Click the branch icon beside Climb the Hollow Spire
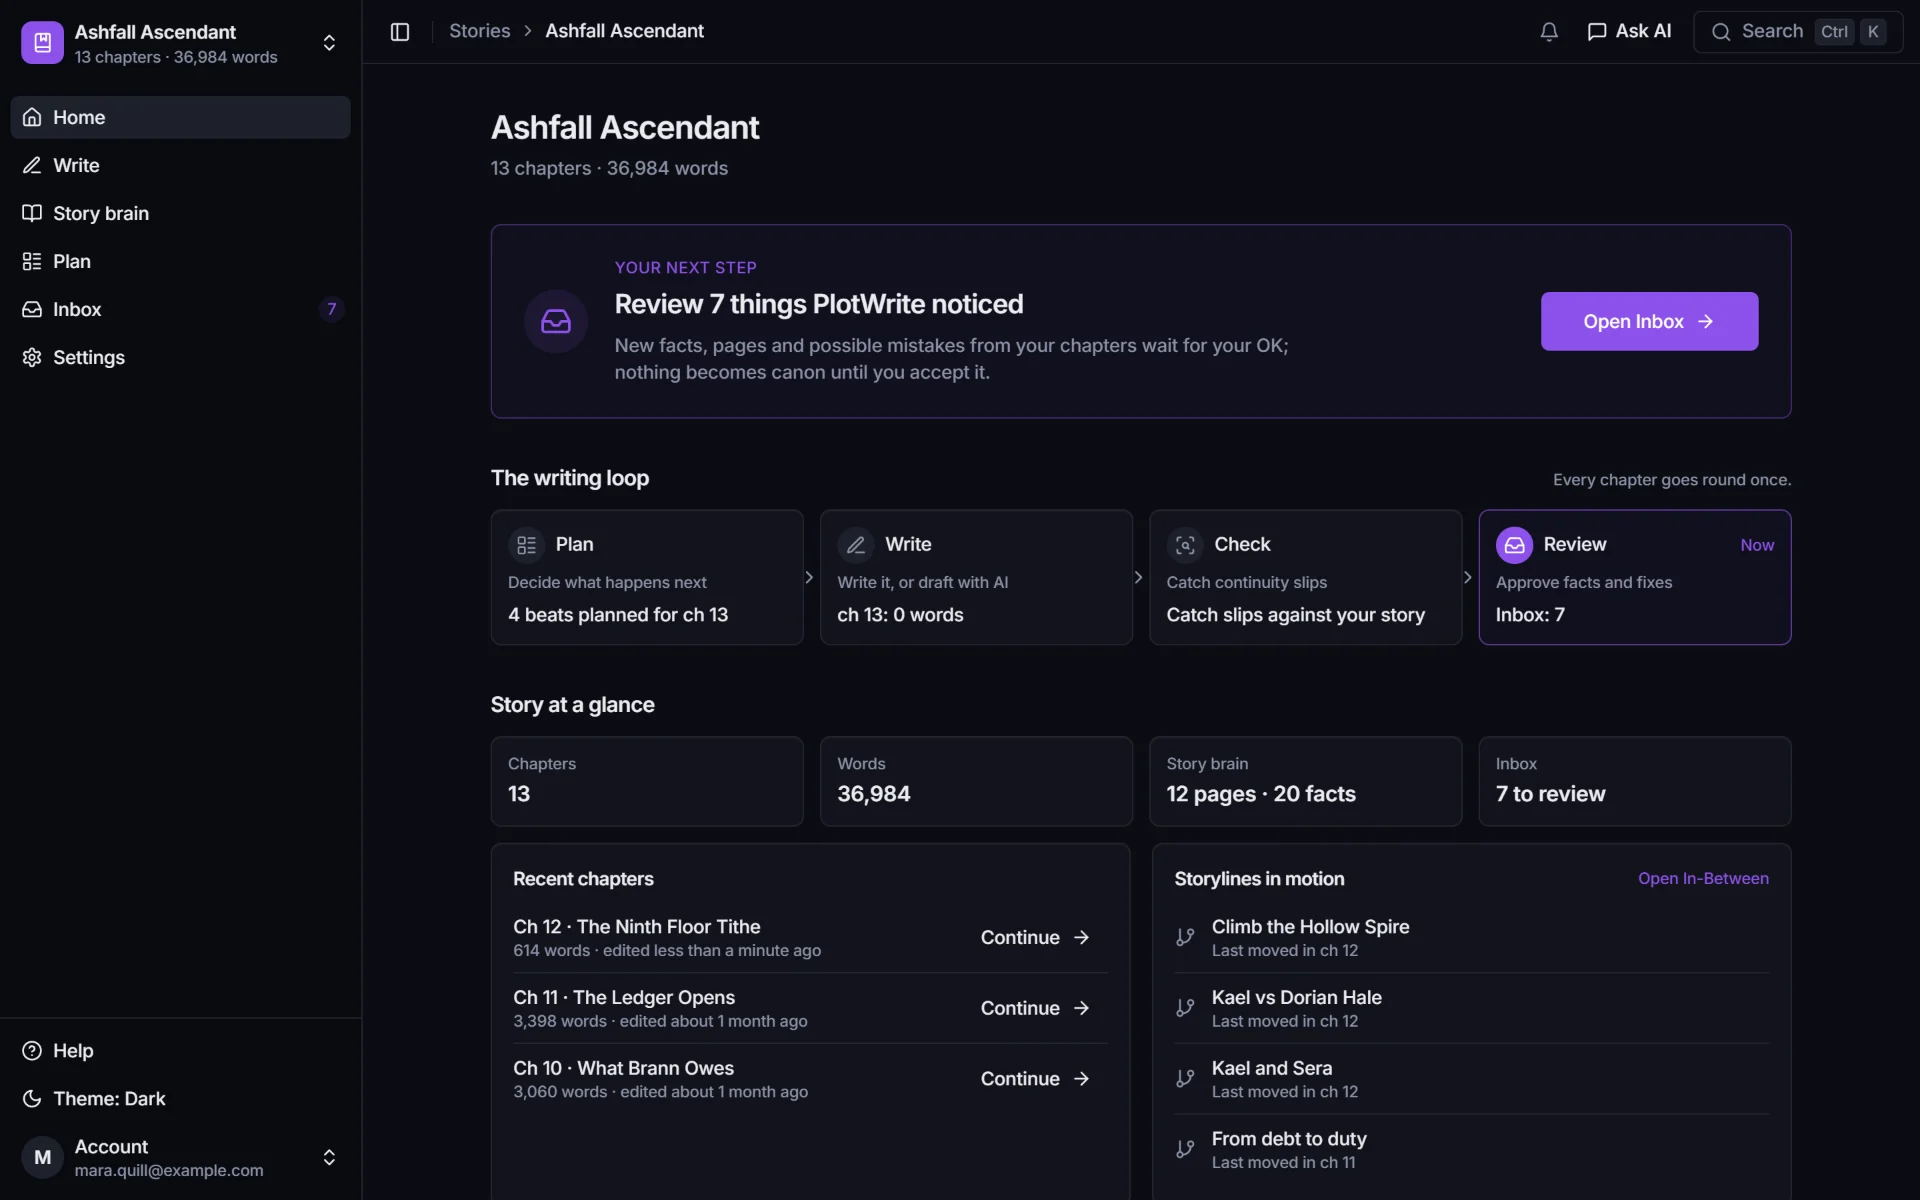Screen dimensions: 1920x1200 [x=1185, y=937]
